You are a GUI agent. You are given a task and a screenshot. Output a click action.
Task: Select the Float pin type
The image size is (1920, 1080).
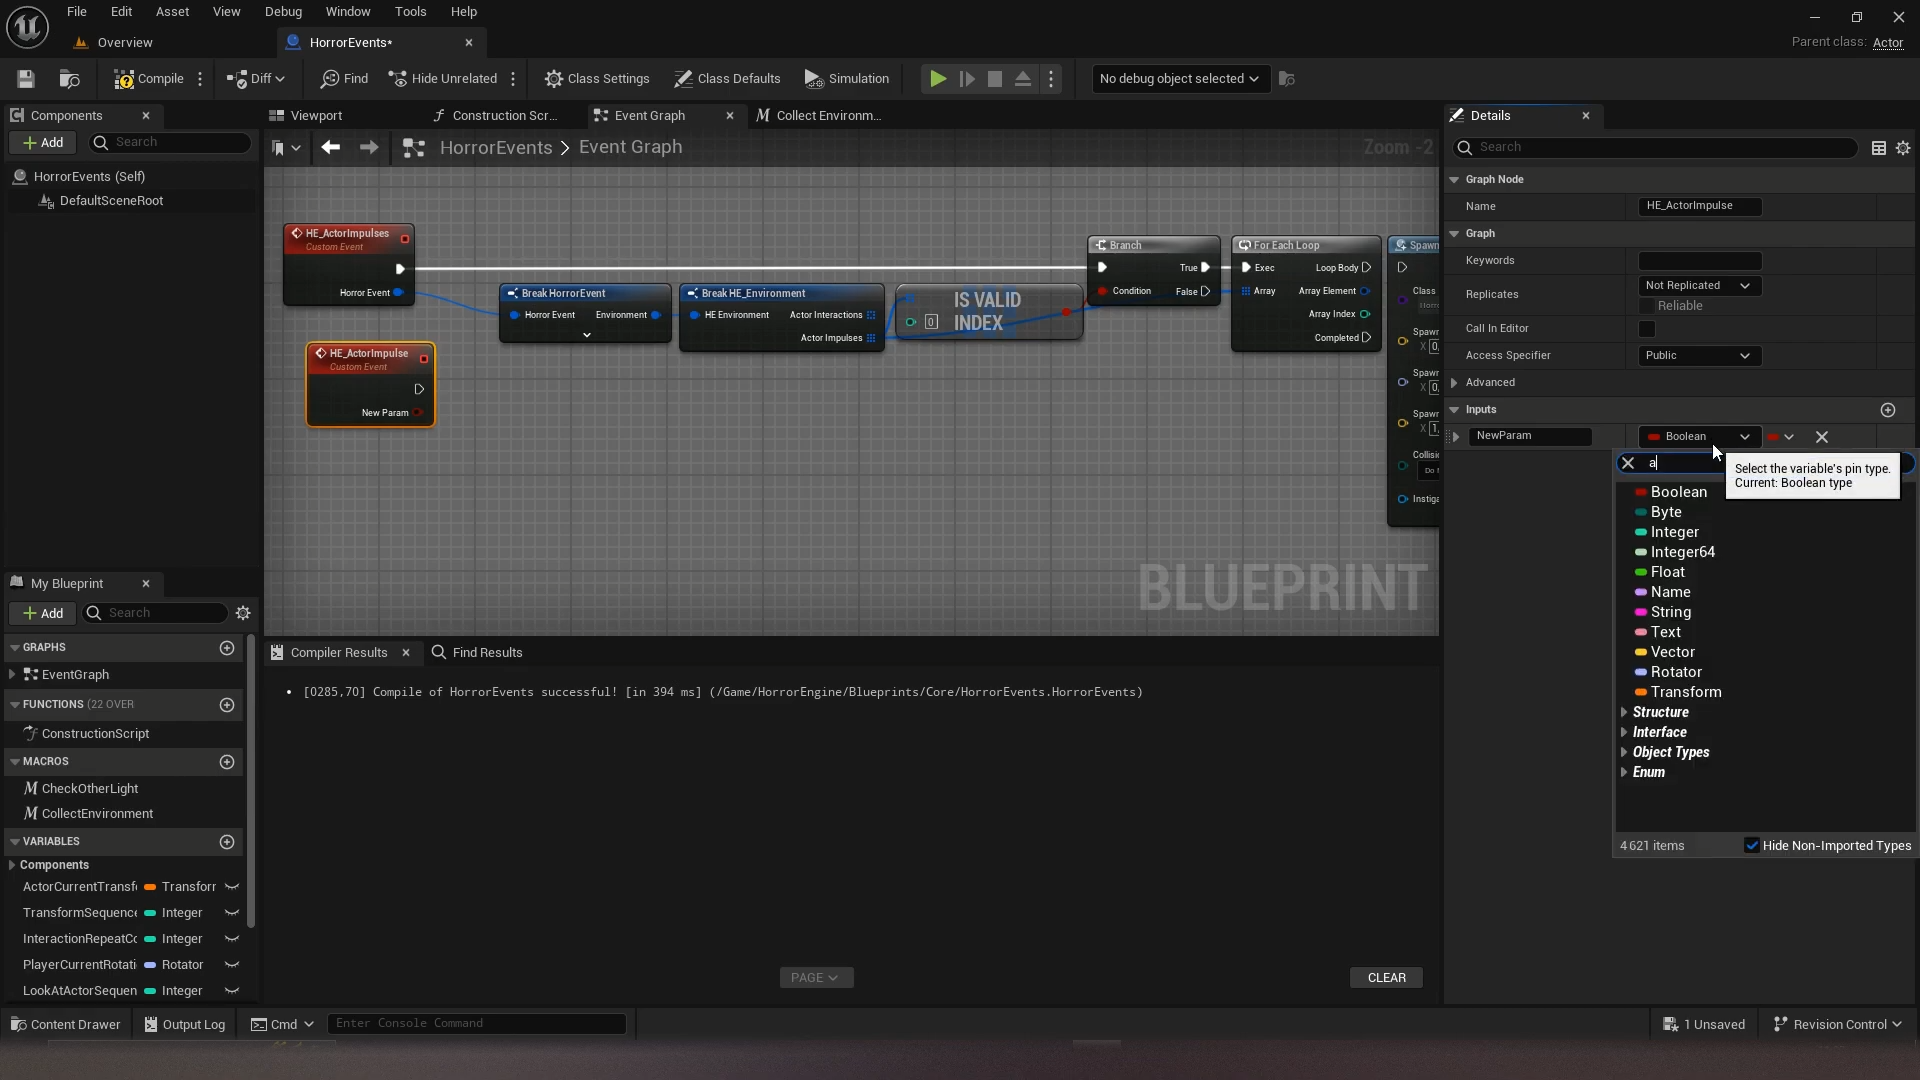click(1667, 572)
